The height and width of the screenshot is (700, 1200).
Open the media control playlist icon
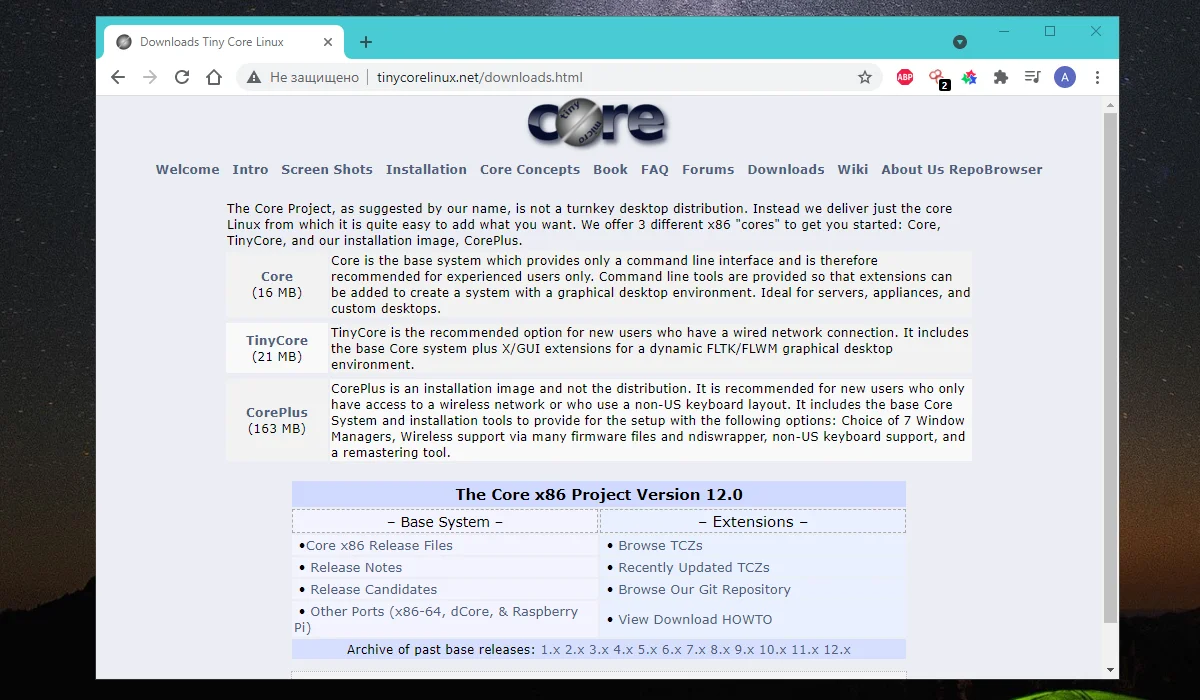(x=1033, y=77)
